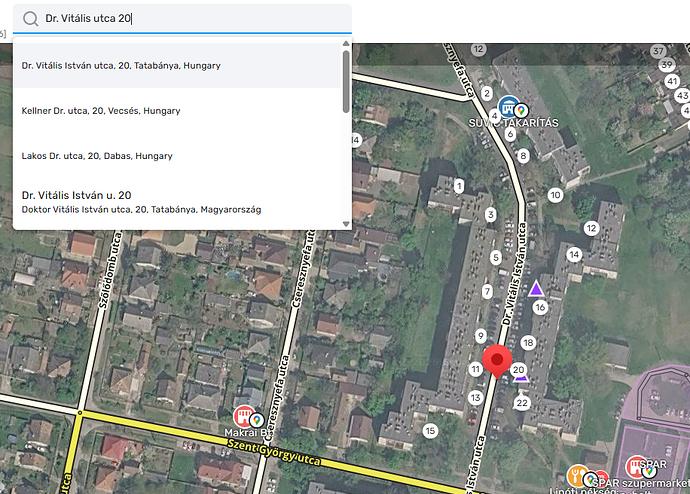Click house number 6 marker
690x494 pixels.
[x=510, y=134]
